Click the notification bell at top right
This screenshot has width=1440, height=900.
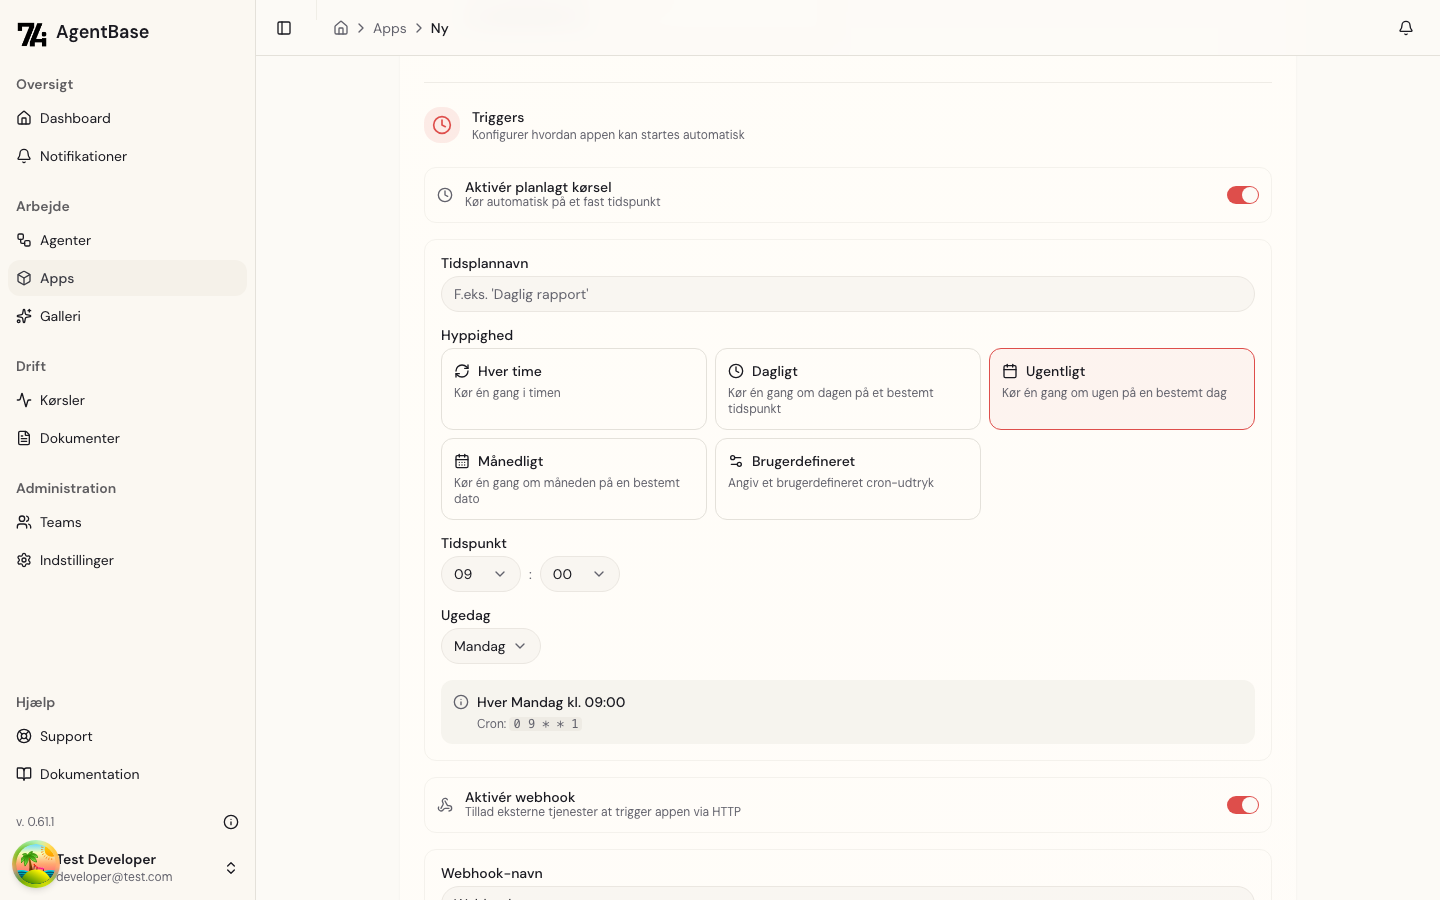coord(1406,28)
